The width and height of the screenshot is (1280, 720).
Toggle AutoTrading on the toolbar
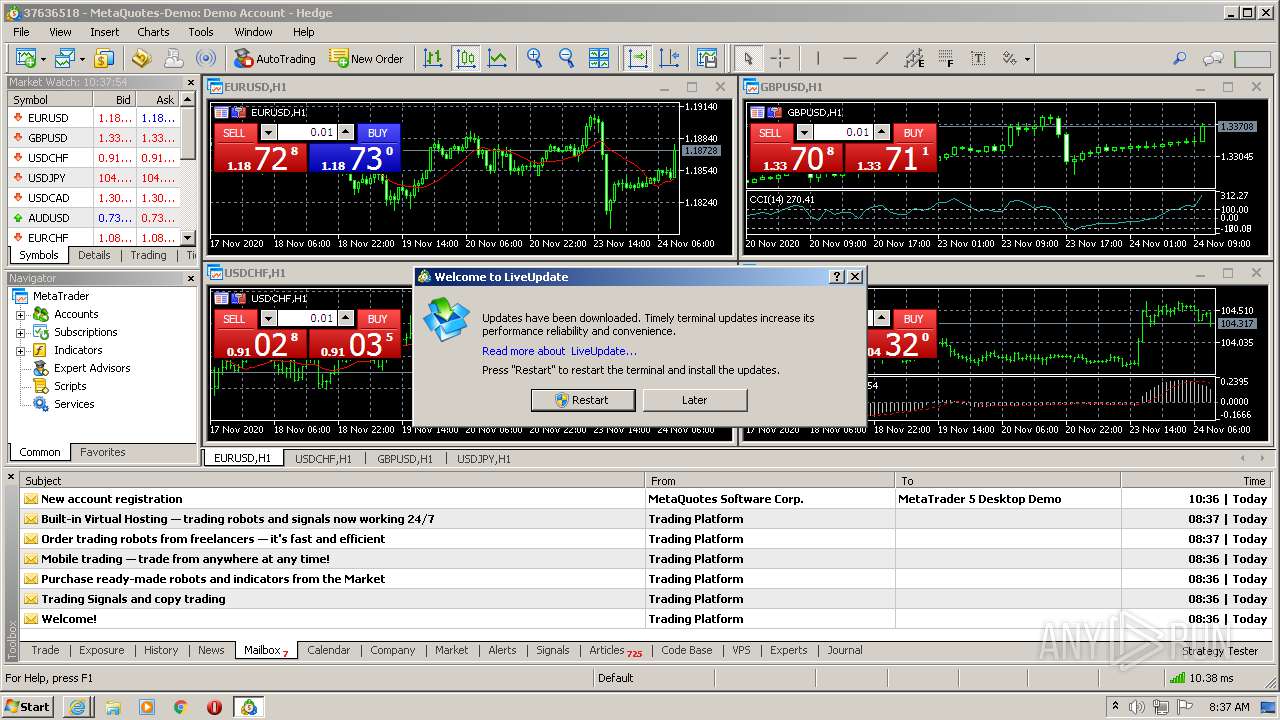point(274,58)
